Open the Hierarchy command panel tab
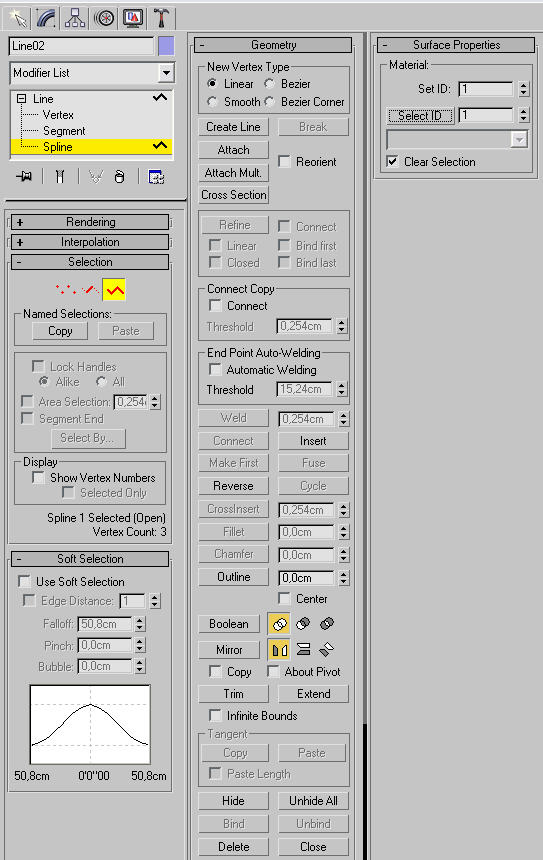543x860 pixels. coord(75,18)
